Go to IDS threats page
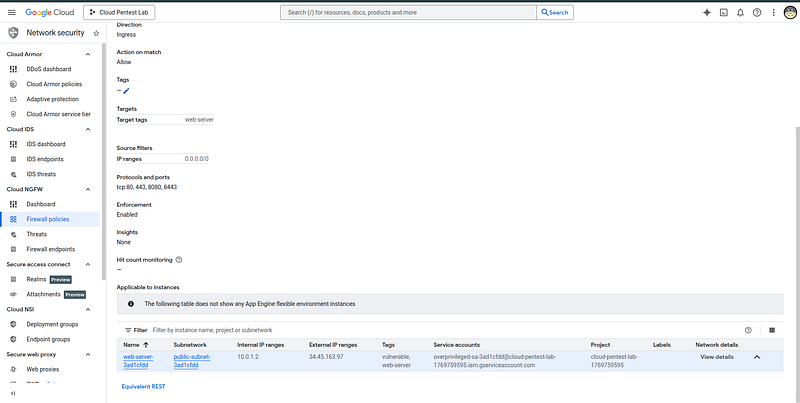The height and width of the screenshot is (403, 800). 41,174
